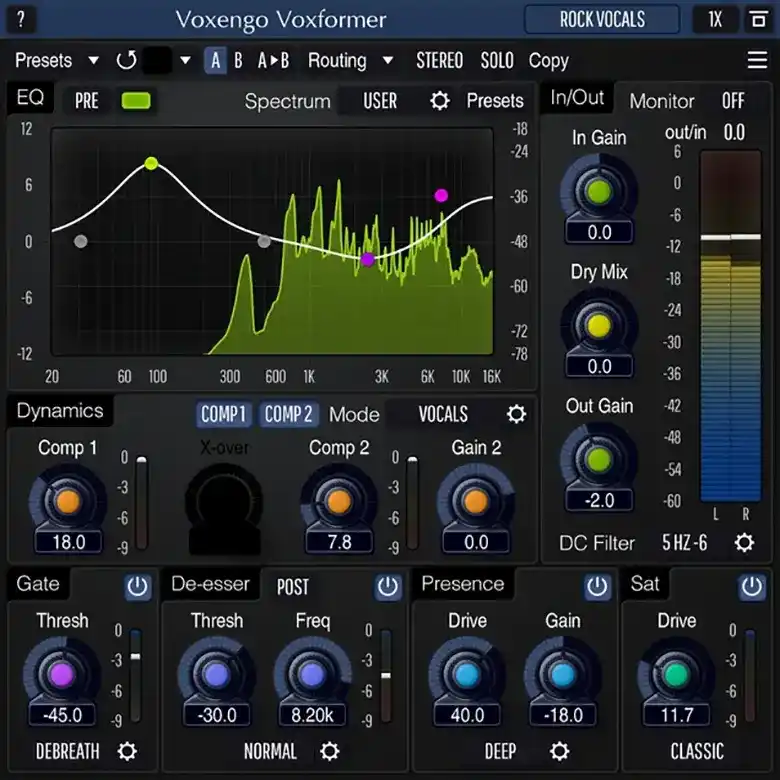Open Spectrum USER mode selector
Image resolution: width=780 pixels, height=780 pixels.
[x=380, y=100]
